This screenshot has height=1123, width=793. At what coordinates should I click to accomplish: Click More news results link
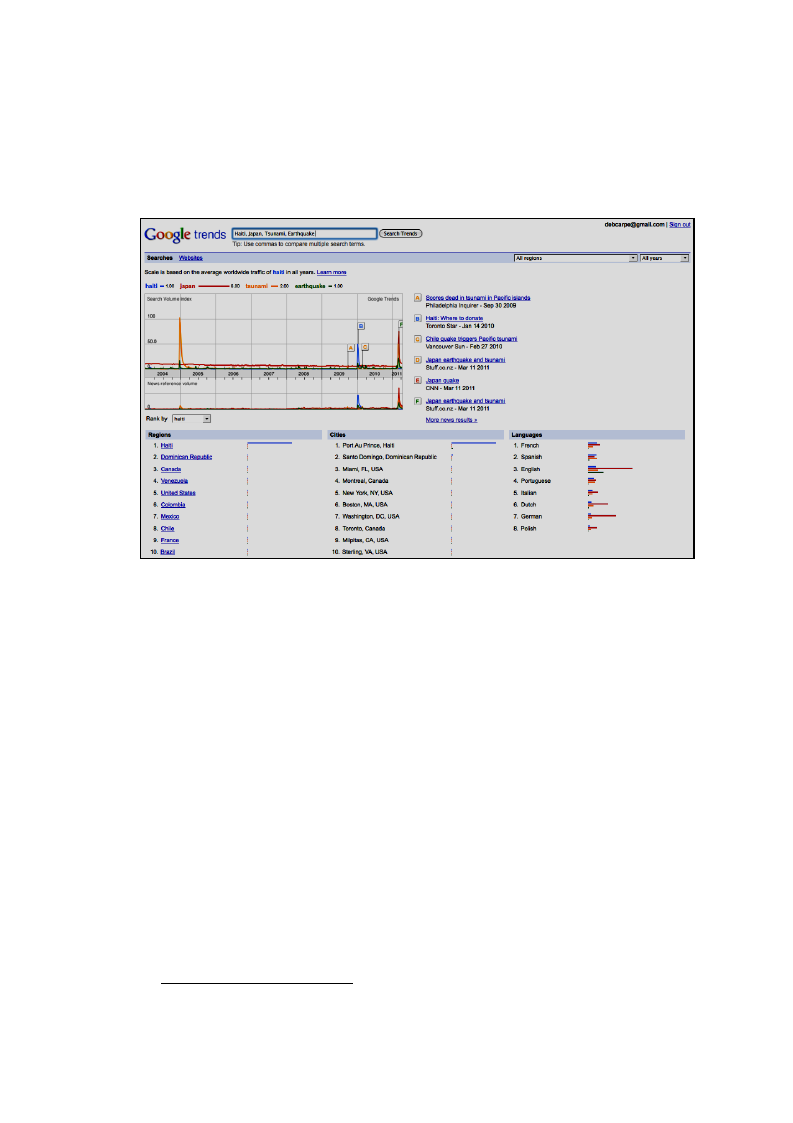pyautogui.click(x=451, y=420)
